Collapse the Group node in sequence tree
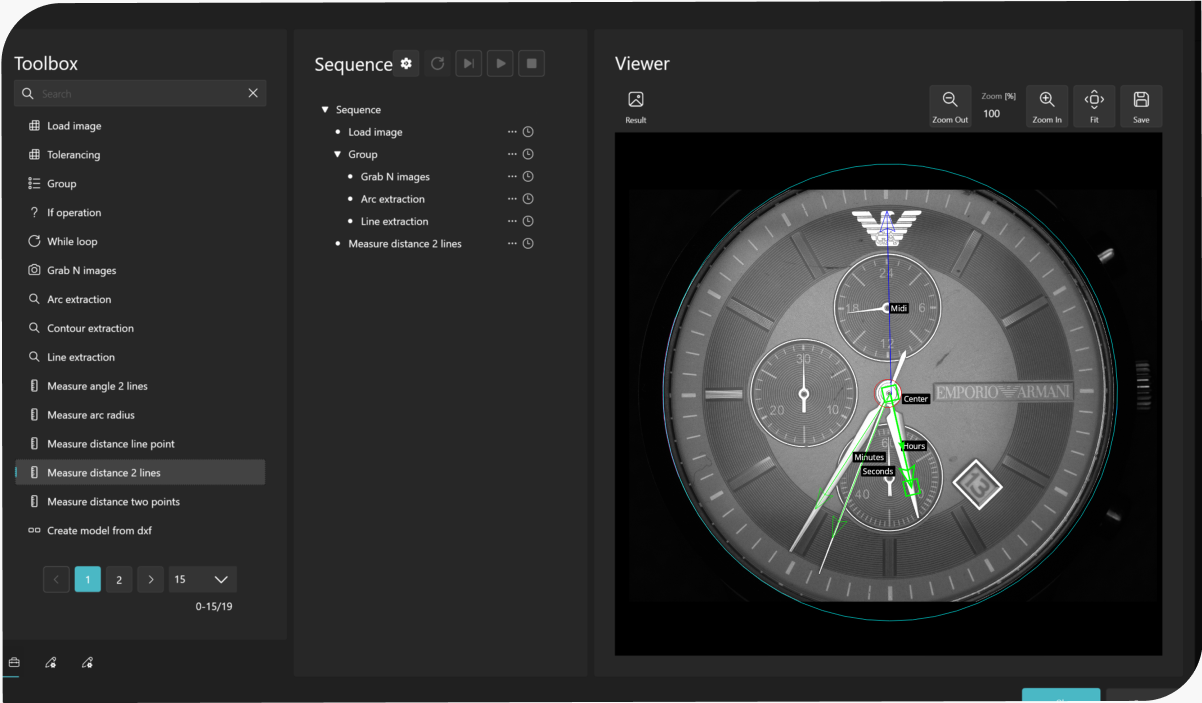The width and height of the screenshot is (1202, 703). [338, 154]
